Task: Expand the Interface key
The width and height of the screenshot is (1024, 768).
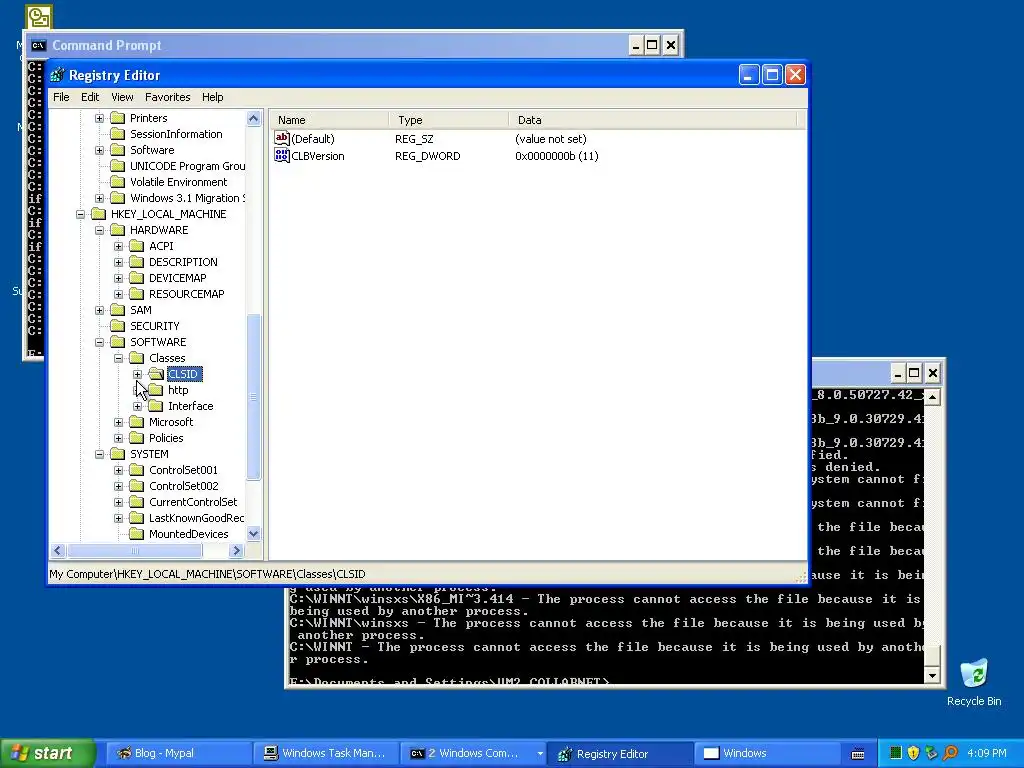Action: pyautogui.click(x=137, y=406)
